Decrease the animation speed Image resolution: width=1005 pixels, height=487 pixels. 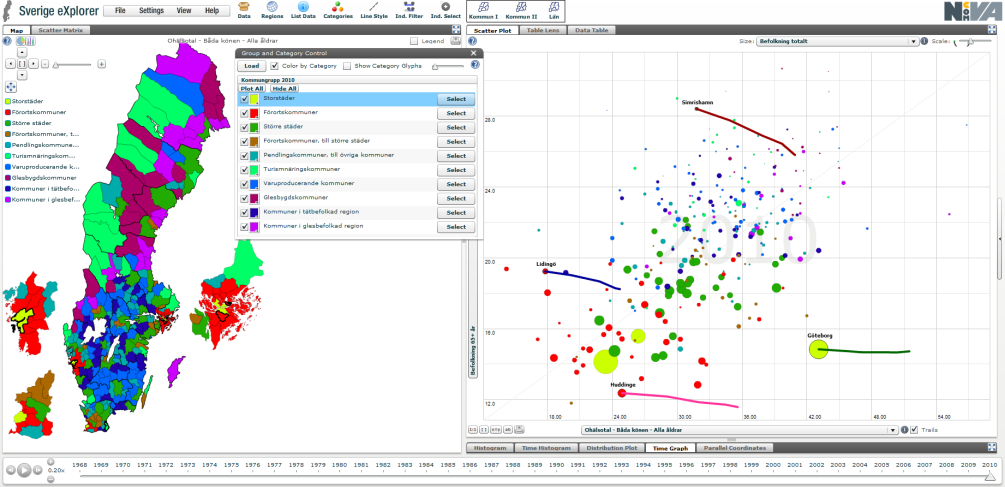(51, 479)
